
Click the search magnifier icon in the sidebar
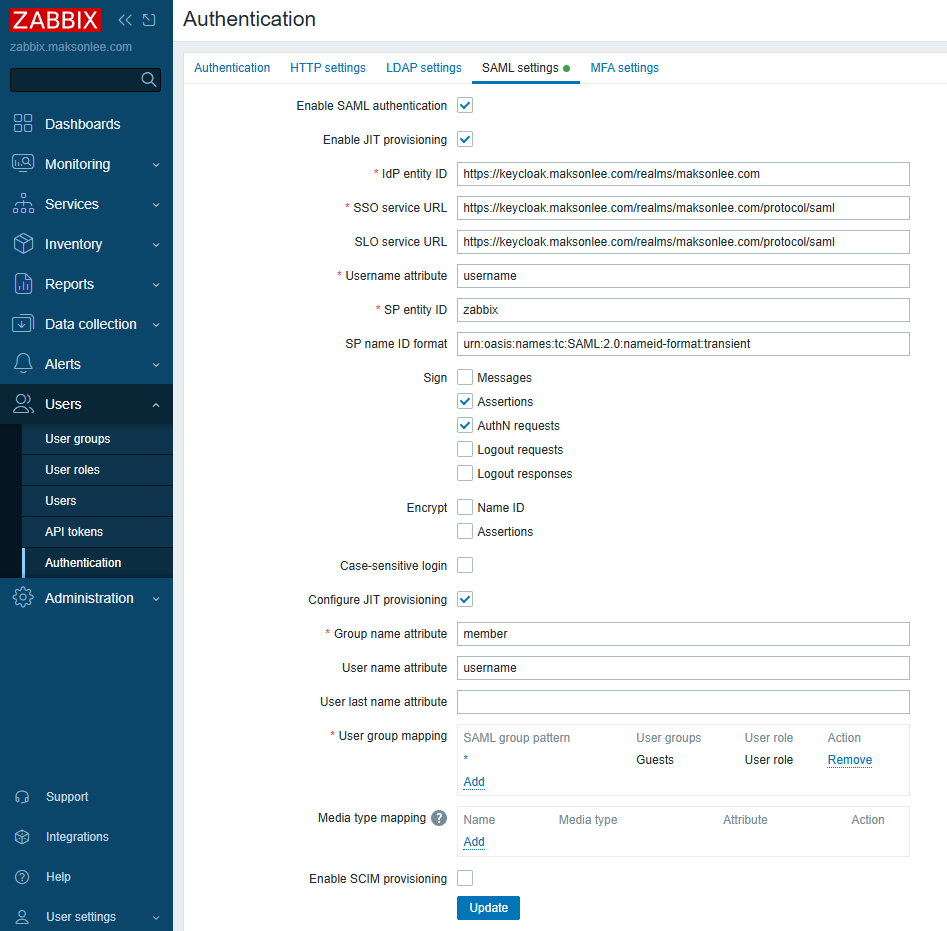(x=149, y=79)
